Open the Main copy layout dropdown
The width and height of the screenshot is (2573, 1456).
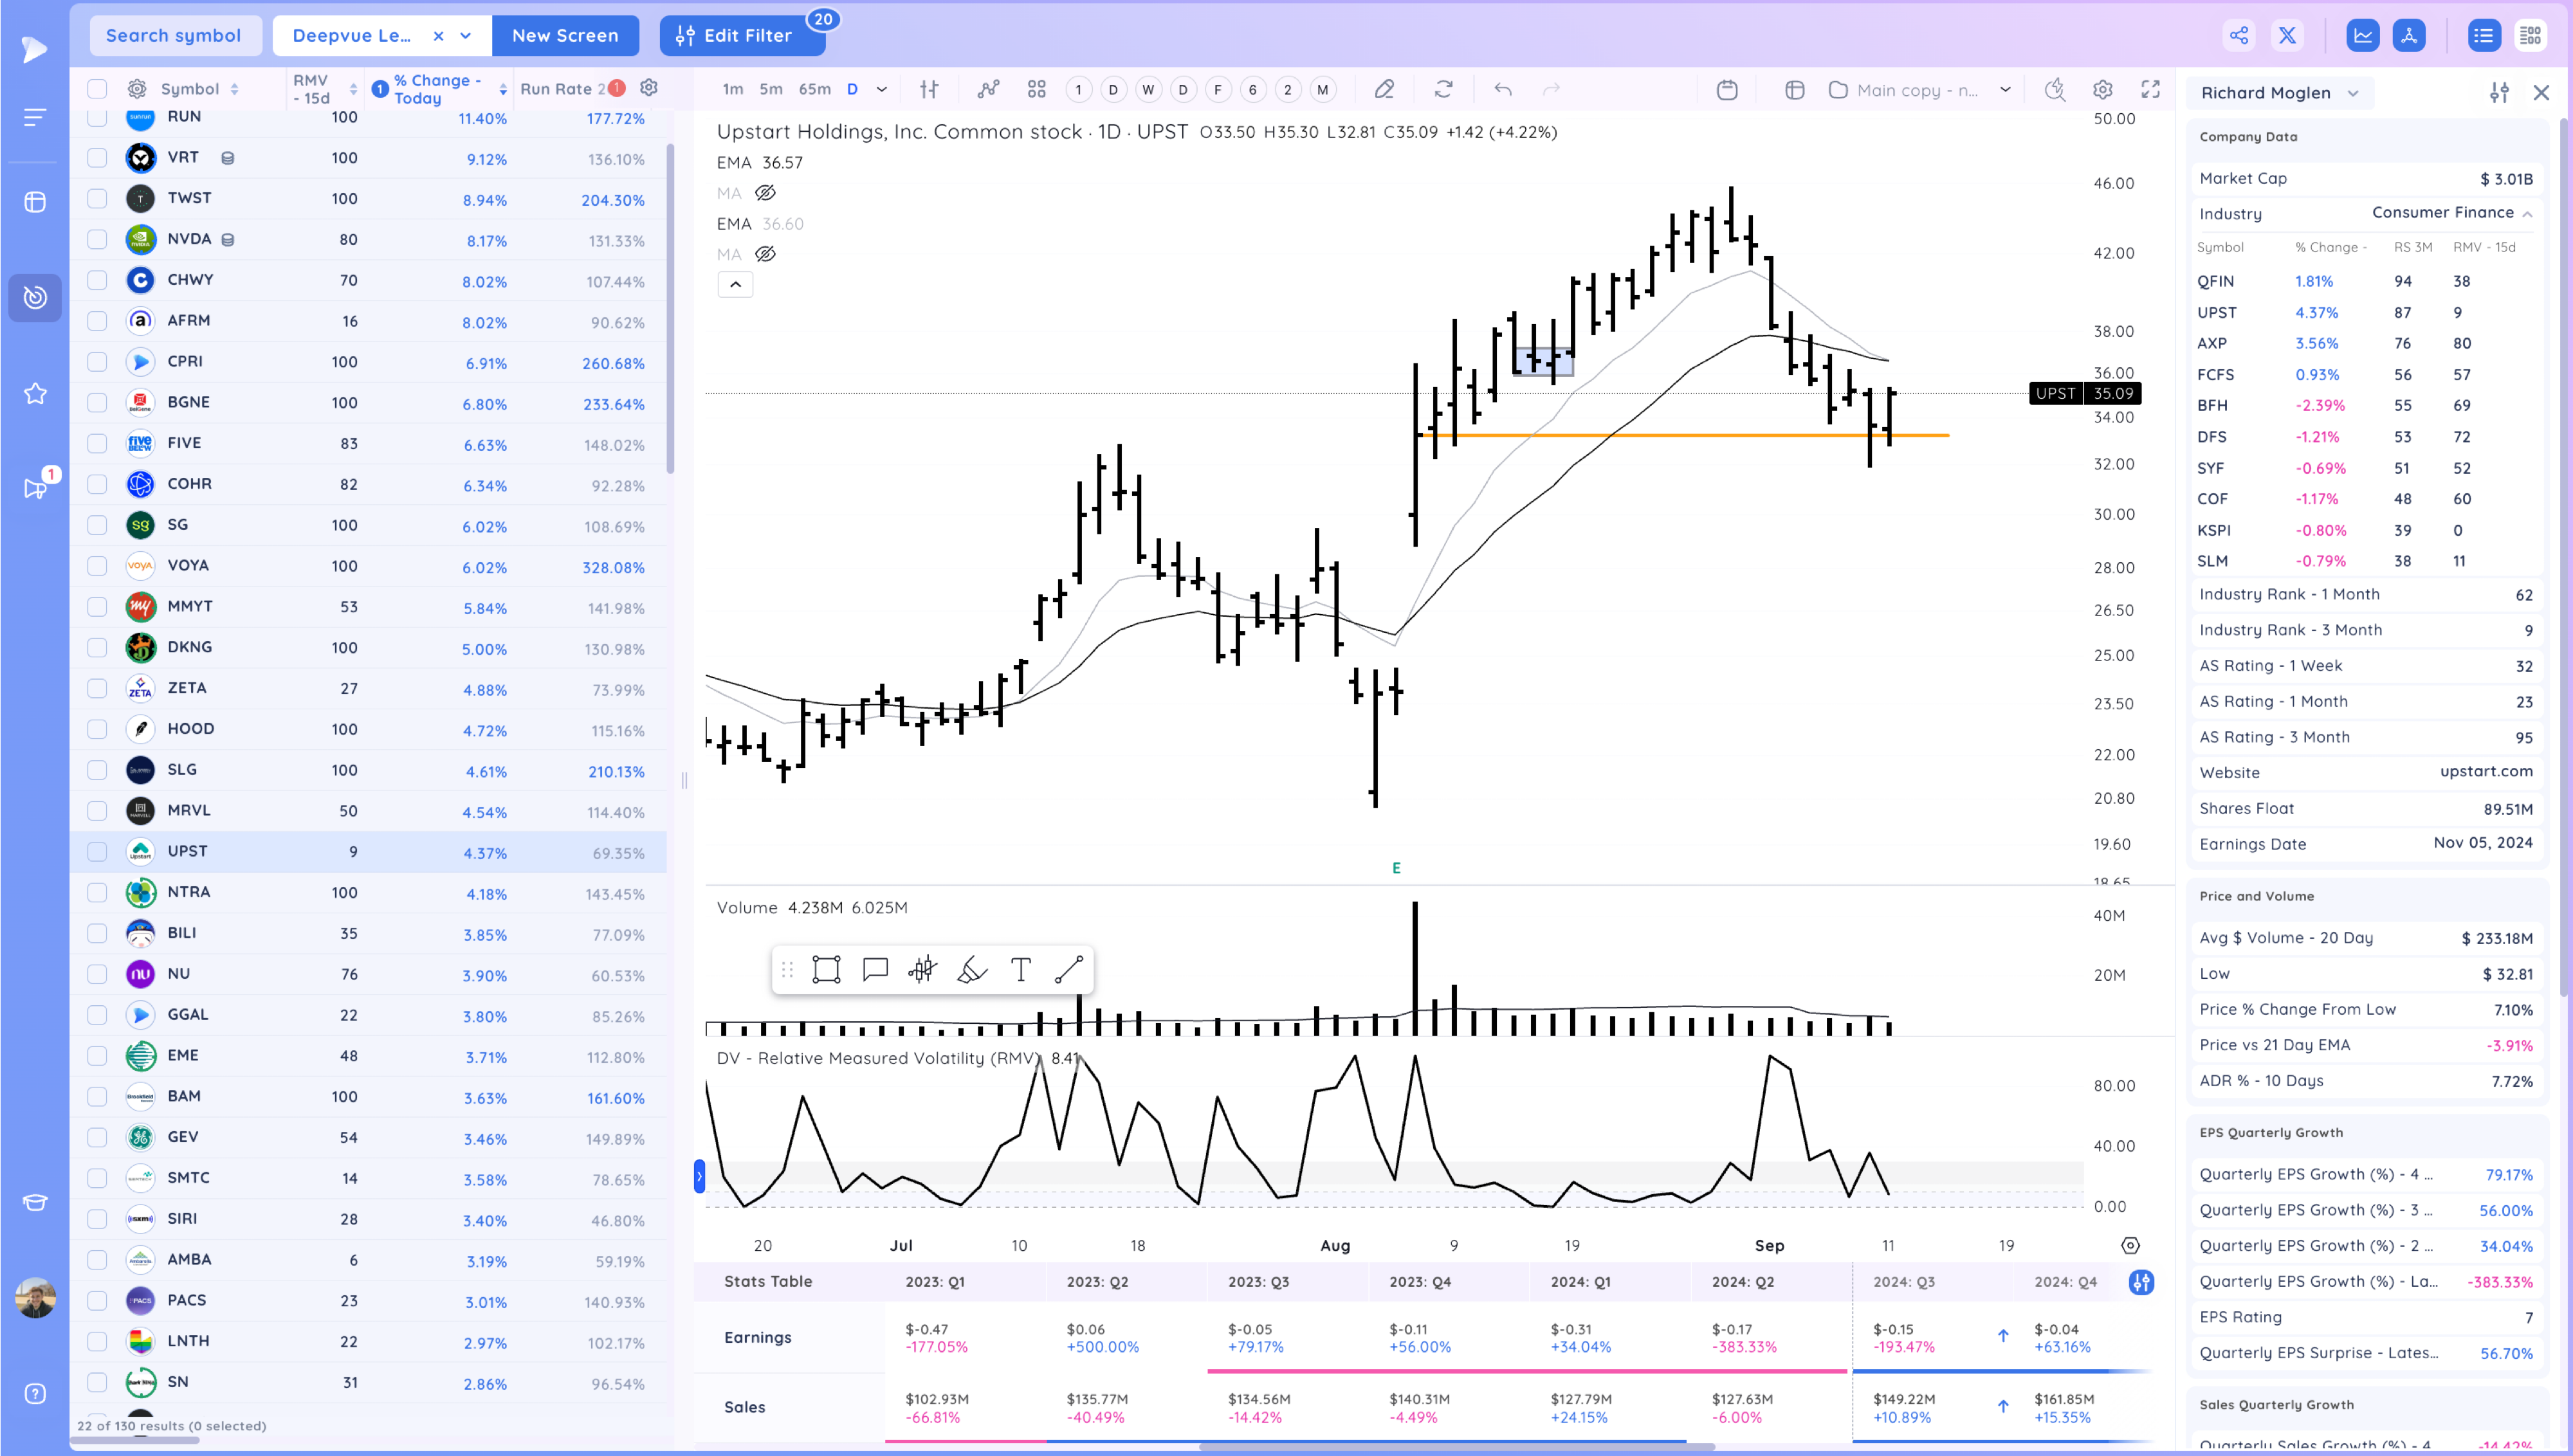(x=2005, y=90)
